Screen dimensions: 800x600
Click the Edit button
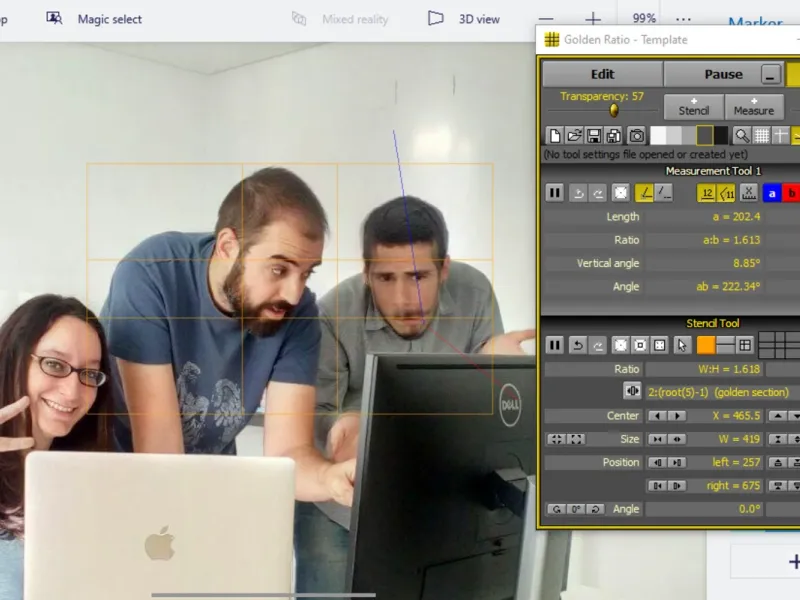click(x=603, y=74)
